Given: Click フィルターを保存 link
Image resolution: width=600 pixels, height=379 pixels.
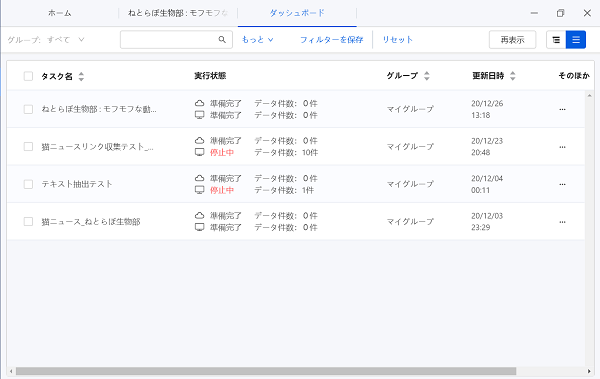Looking at the screenshot, I should pyautogui.click(x=331, y=39).
